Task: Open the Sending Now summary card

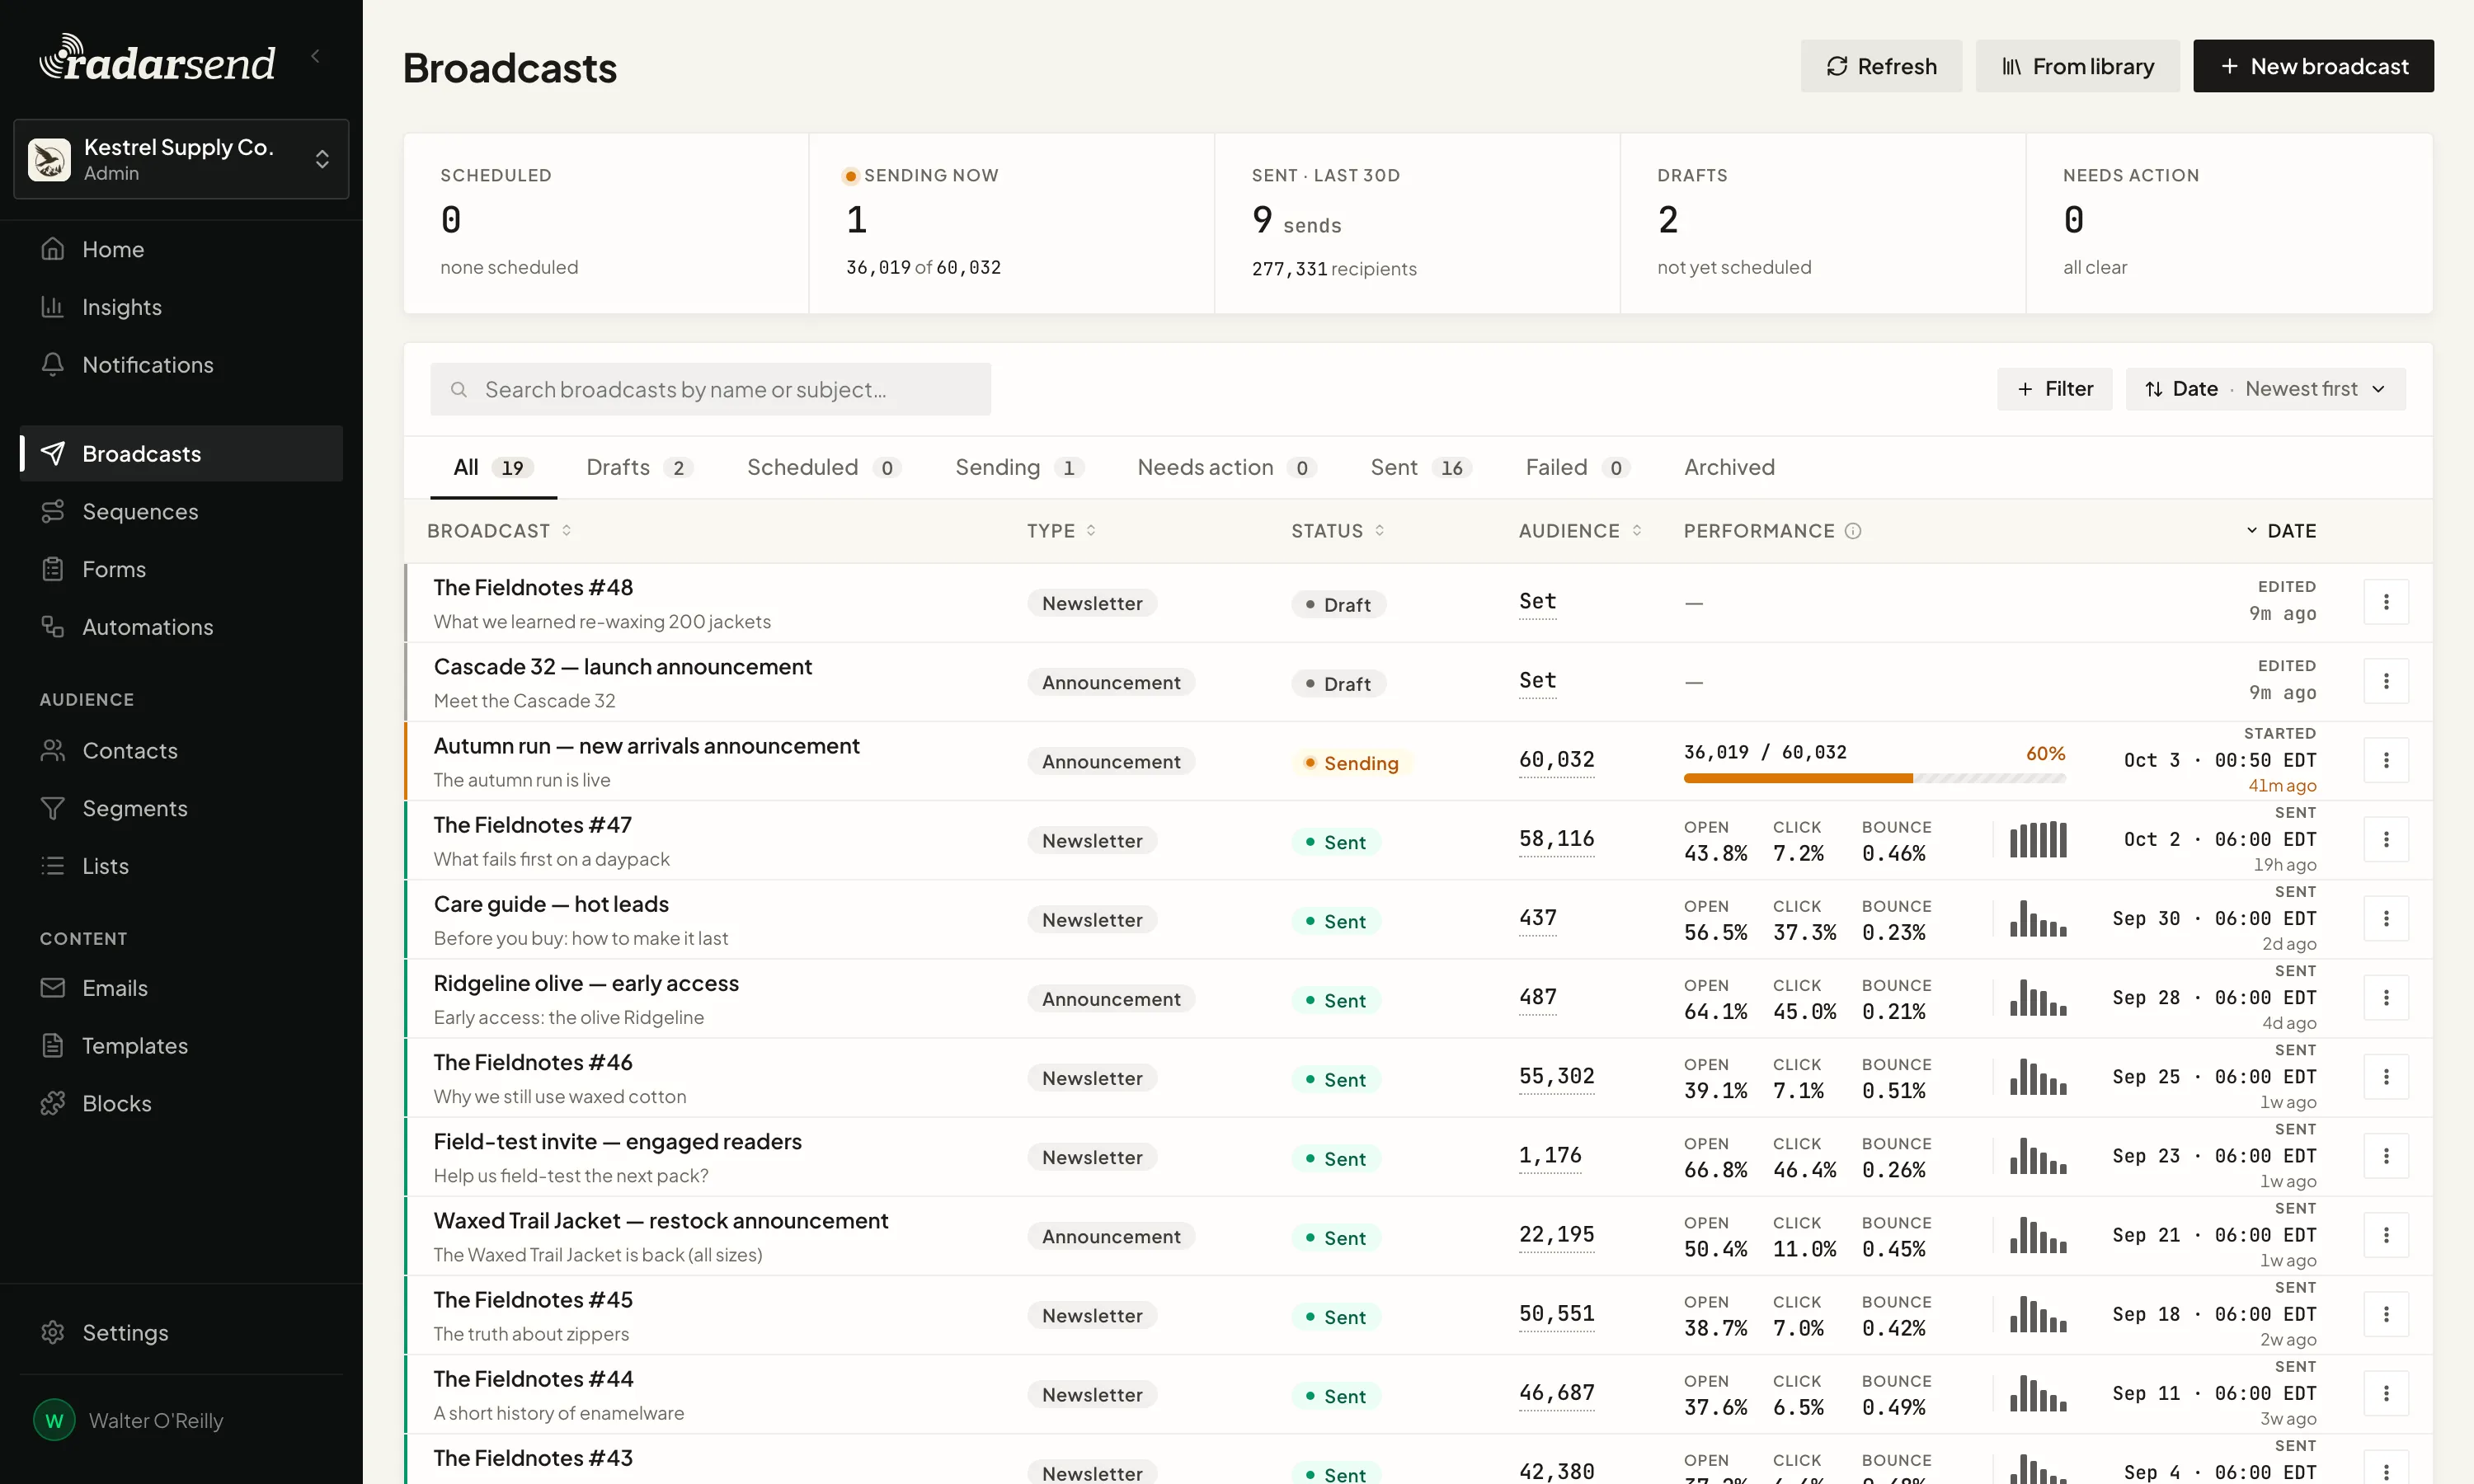Action: click(1011, 223)
